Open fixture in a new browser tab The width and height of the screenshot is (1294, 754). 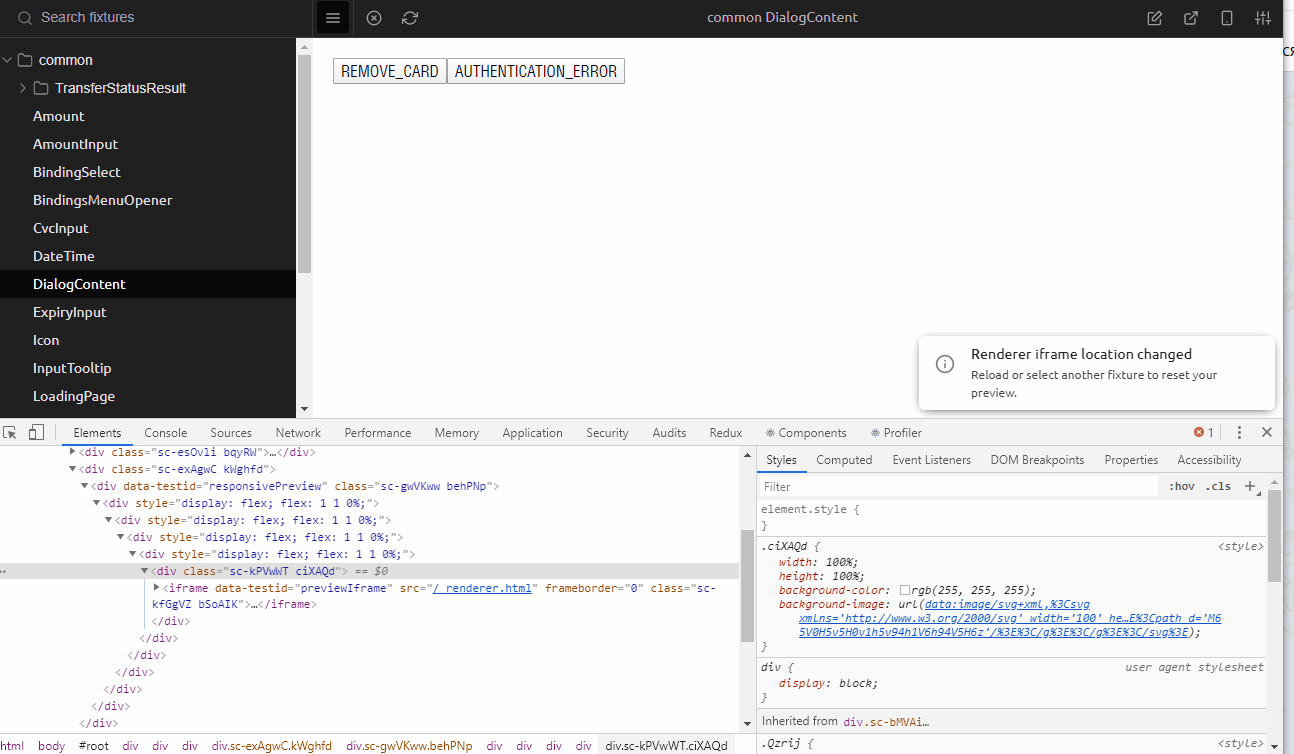(x=1190, y=18)
